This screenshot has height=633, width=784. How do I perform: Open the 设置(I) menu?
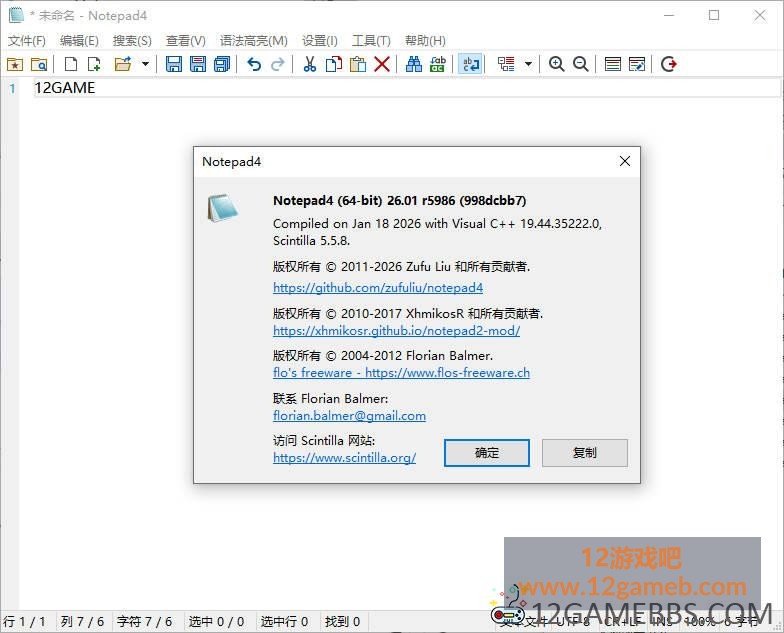320,40
